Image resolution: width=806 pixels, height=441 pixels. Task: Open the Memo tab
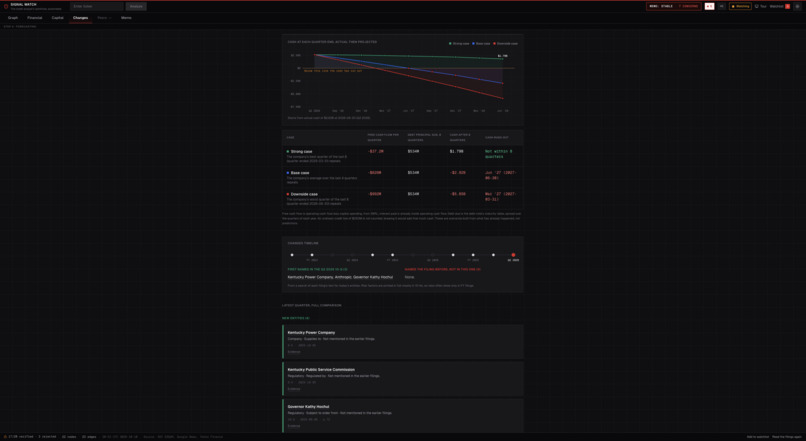(x=126, y=17)
